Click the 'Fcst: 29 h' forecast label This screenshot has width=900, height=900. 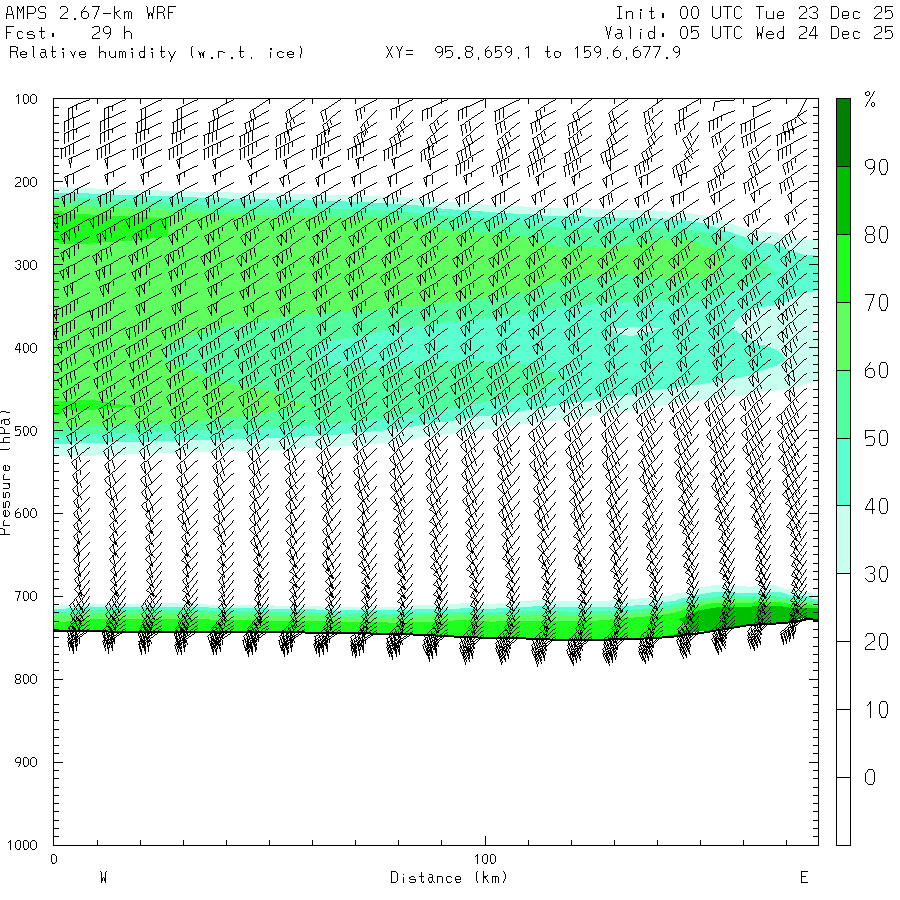coord(68,33)
